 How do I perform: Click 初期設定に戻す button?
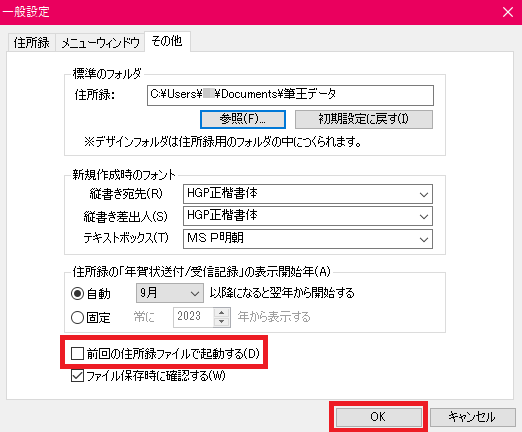click(364, 119)
